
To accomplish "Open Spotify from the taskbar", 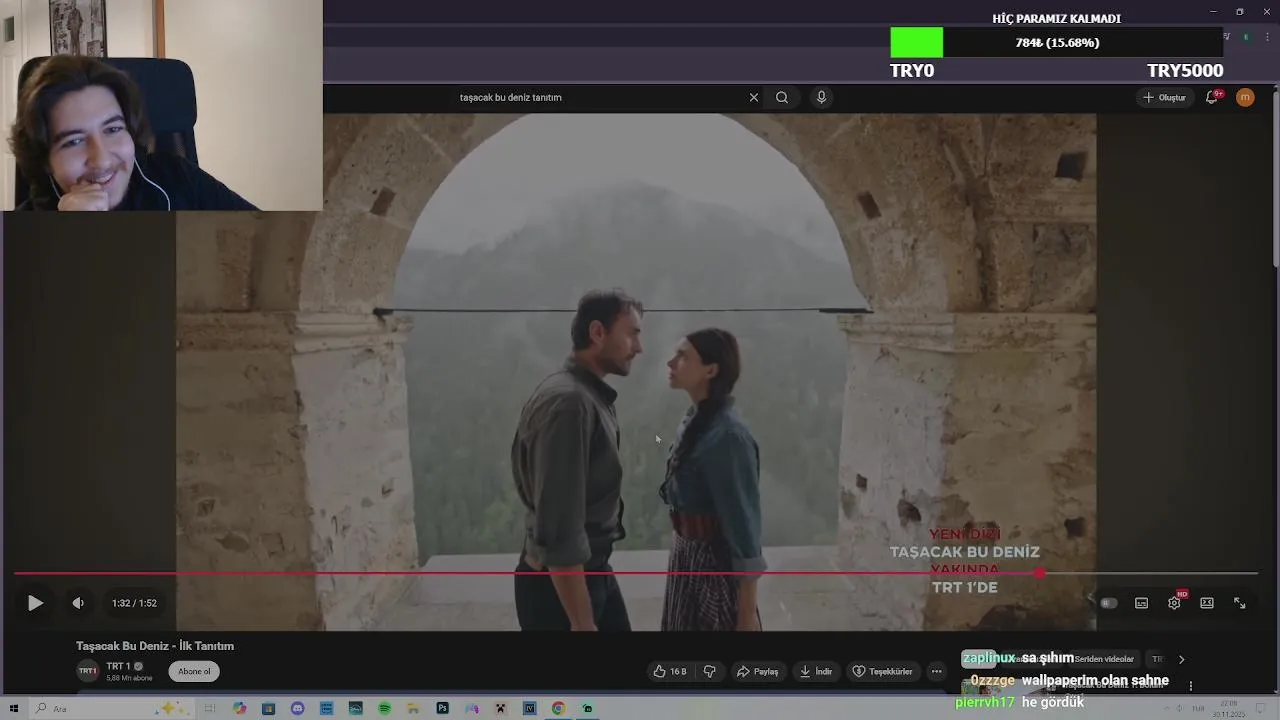I will click(x=384, y=708).
